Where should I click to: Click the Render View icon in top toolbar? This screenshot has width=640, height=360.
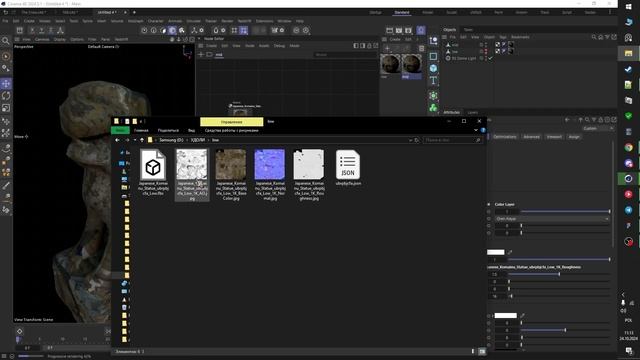point(389,30)
